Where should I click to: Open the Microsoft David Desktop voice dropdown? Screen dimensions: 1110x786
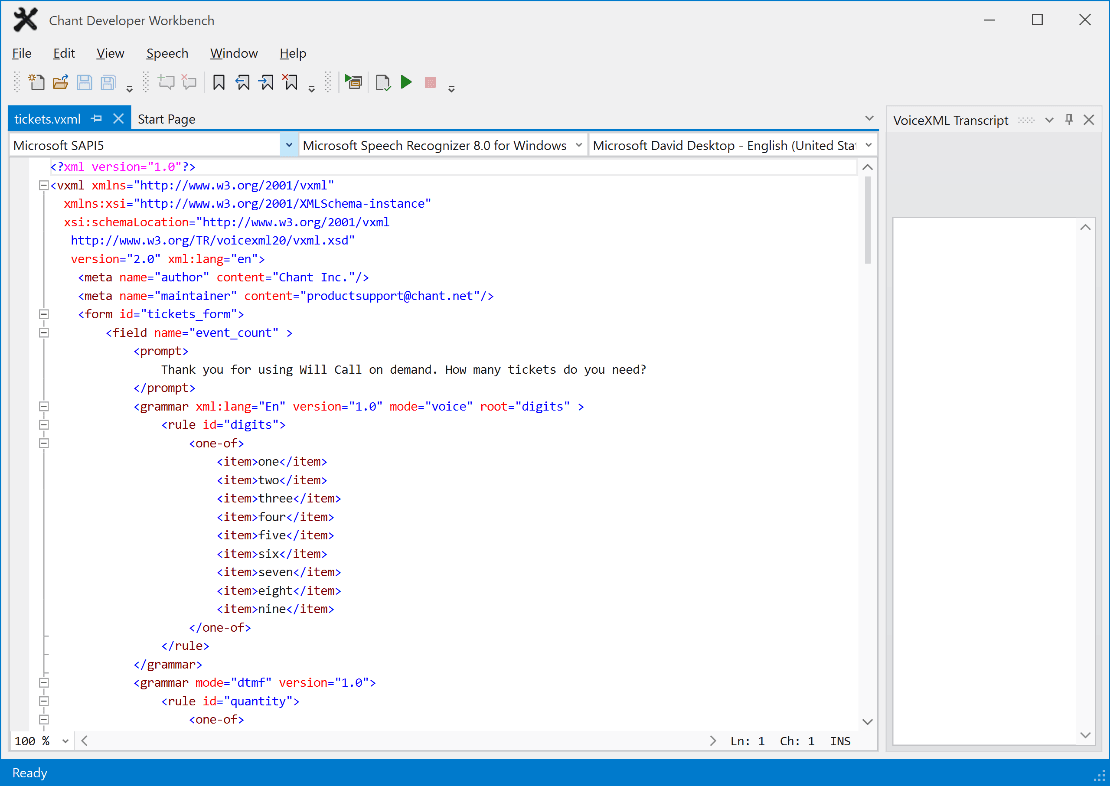[x=869, y=145]
